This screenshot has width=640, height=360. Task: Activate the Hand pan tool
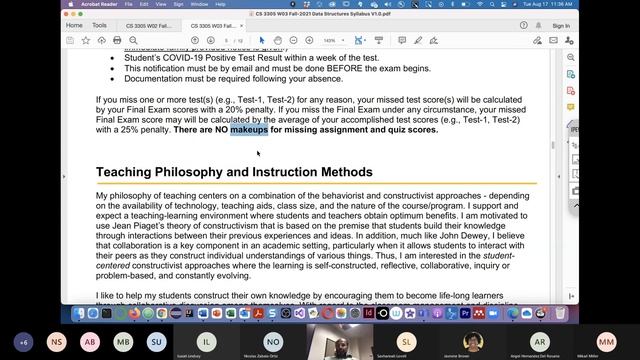278,40
